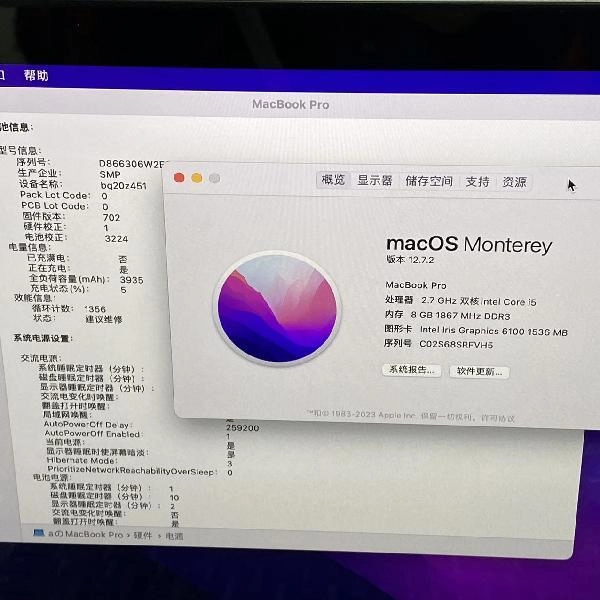Image resolution: width=600 pixels, height=600 pixels.
Task: Select 电源 in the path bar
Action: click(174, 536)
